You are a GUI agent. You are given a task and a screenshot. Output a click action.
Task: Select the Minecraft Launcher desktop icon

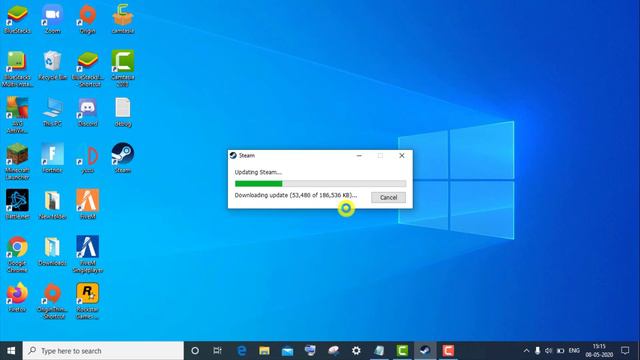pos(17,162)
